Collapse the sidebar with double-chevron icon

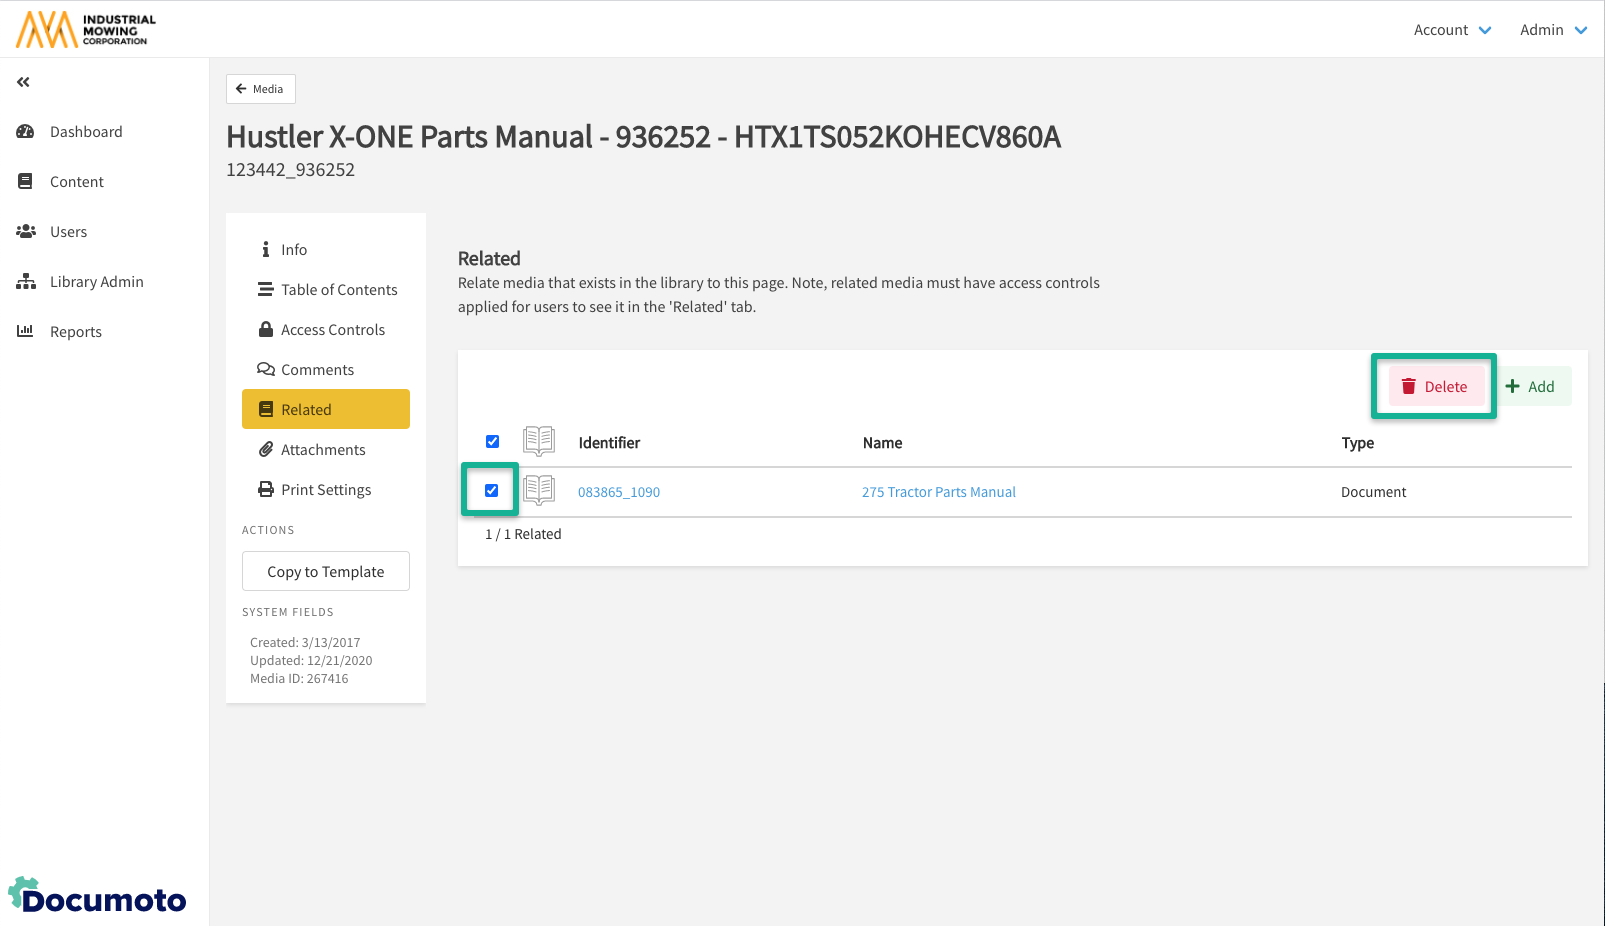(23, 82)
